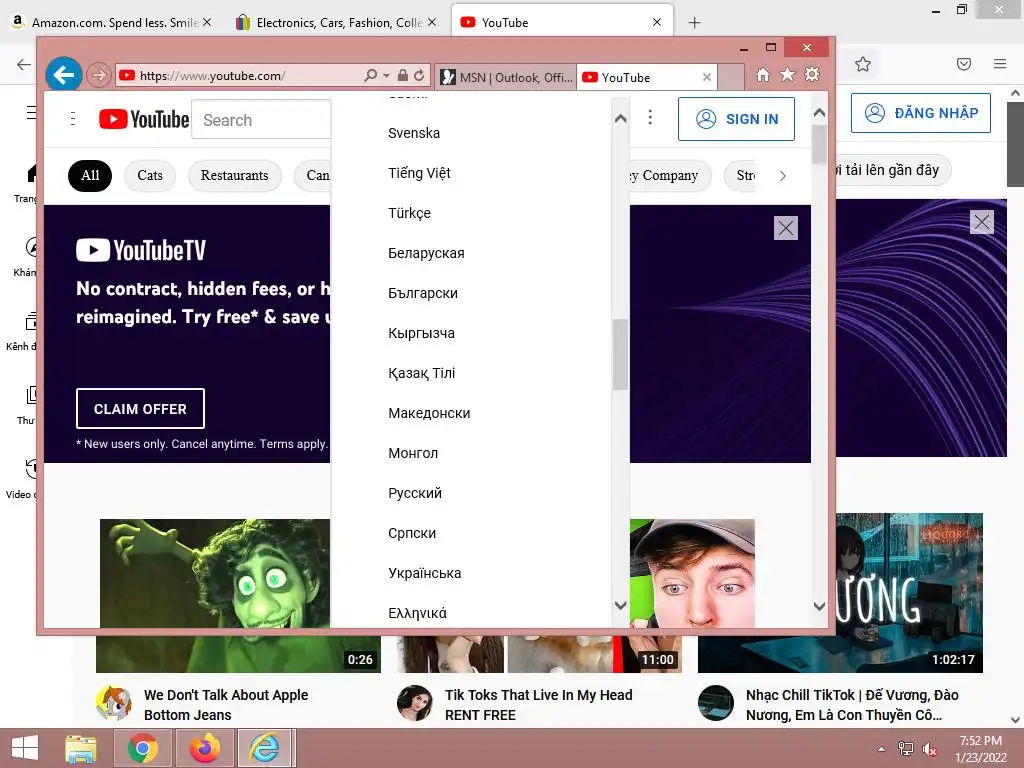This screenshot has height=768, width=1024.
Task: Choose Русский language
Action: (x=415, y=493)
